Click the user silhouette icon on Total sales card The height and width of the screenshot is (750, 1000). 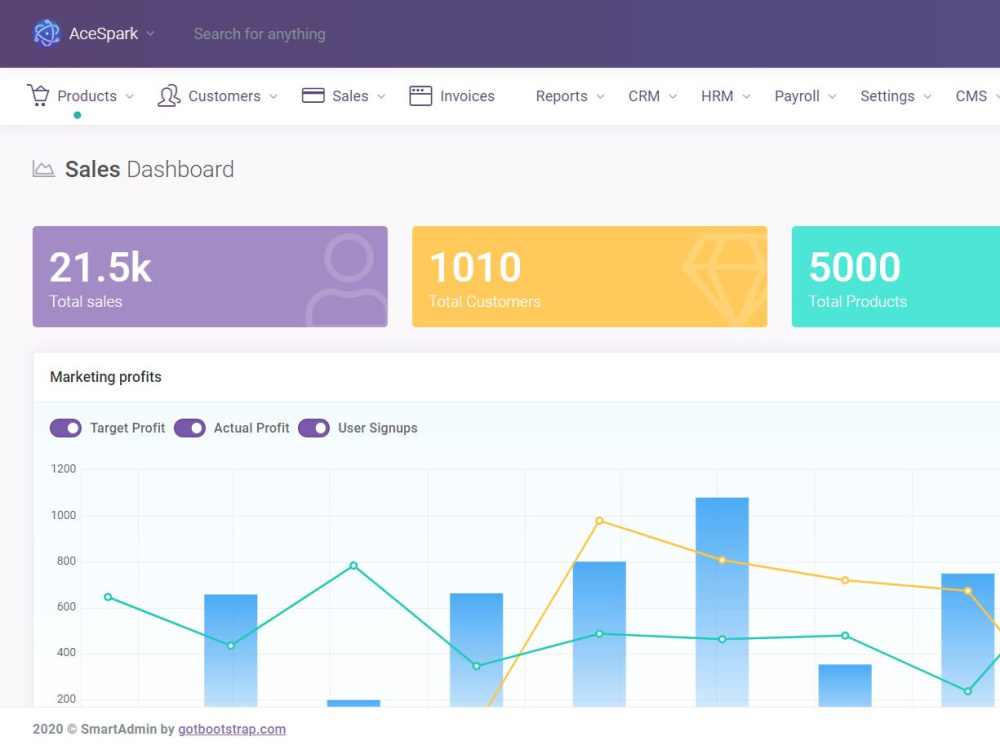tap(347, 280)
